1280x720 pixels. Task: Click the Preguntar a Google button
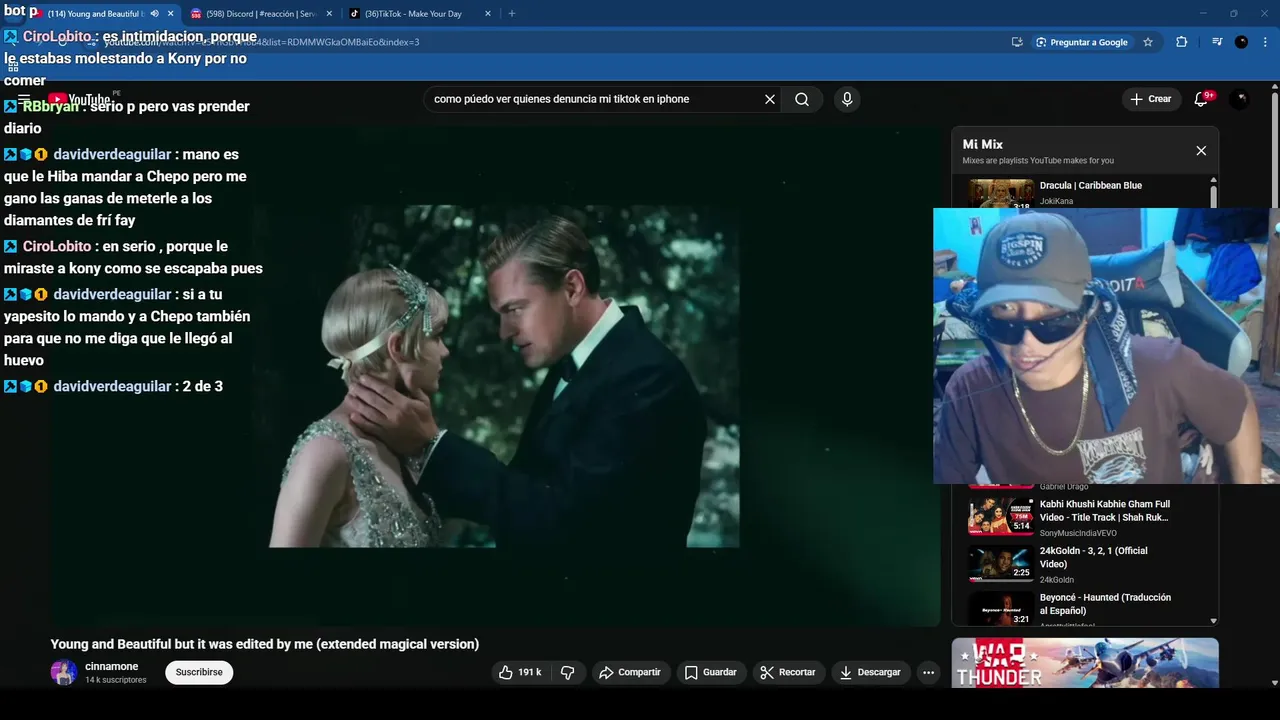click(x=1082, y=42)
